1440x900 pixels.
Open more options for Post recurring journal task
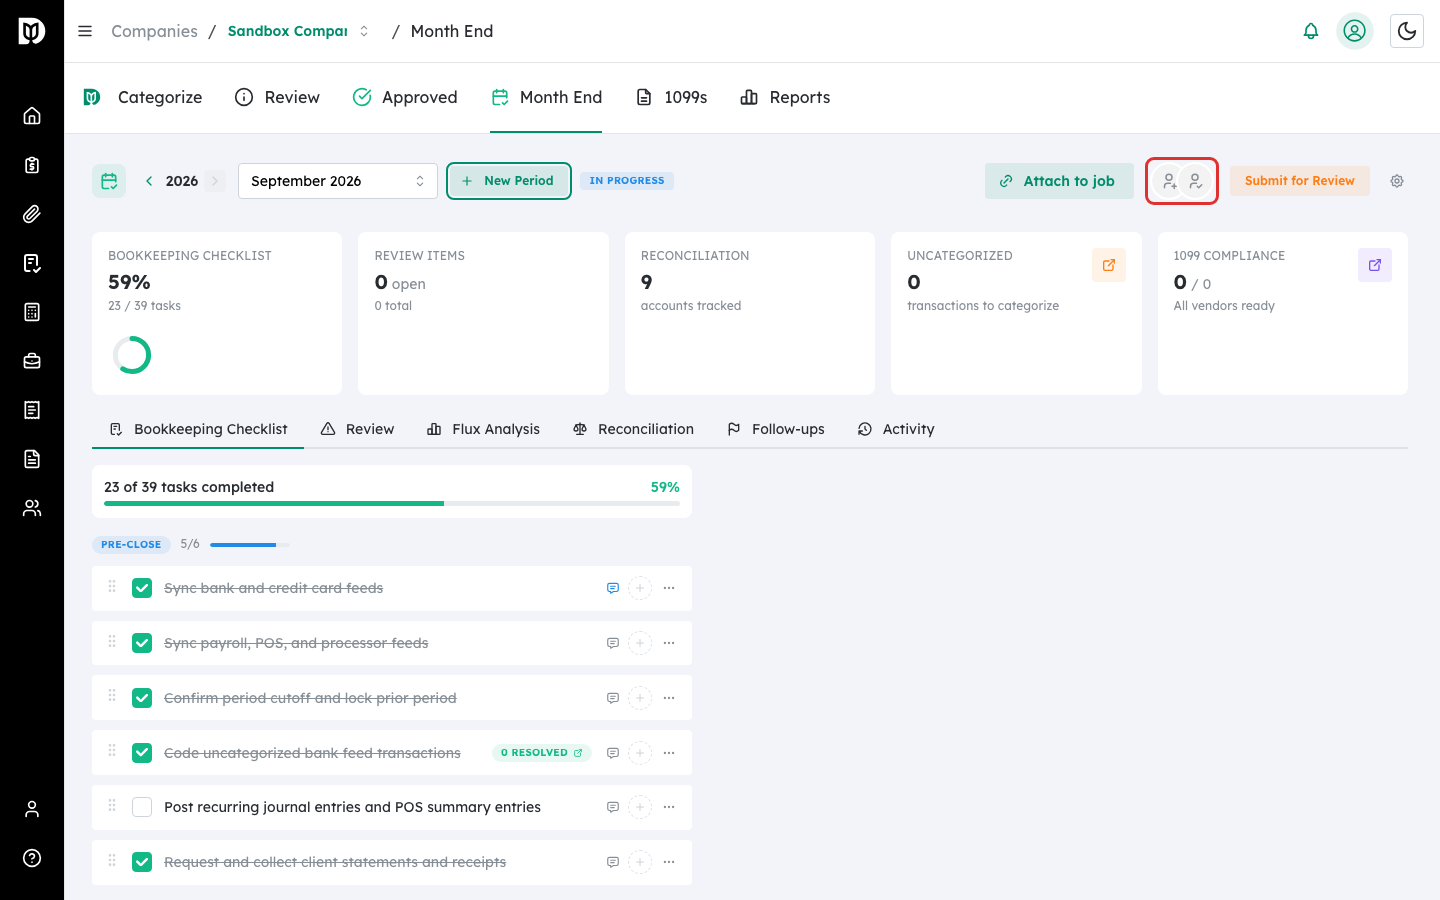click(x=669, y=807)
